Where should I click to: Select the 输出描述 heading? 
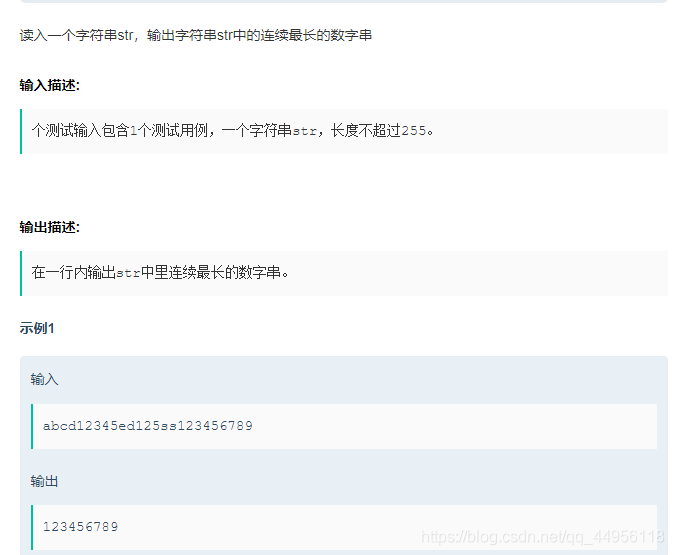49,227
